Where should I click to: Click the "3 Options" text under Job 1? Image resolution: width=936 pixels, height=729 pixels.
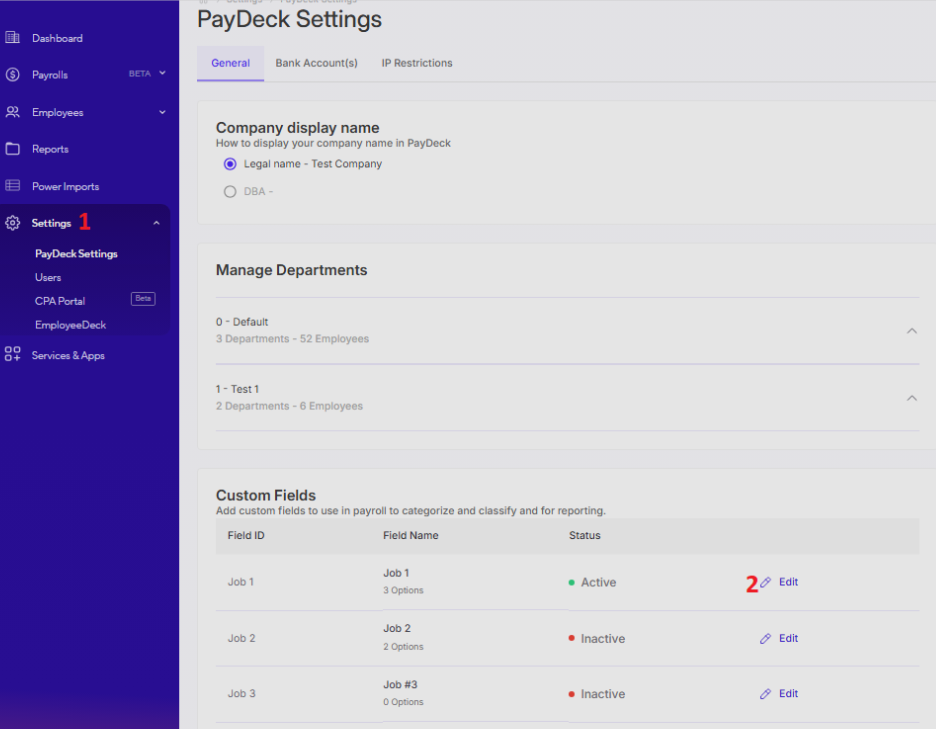(404, 590)
